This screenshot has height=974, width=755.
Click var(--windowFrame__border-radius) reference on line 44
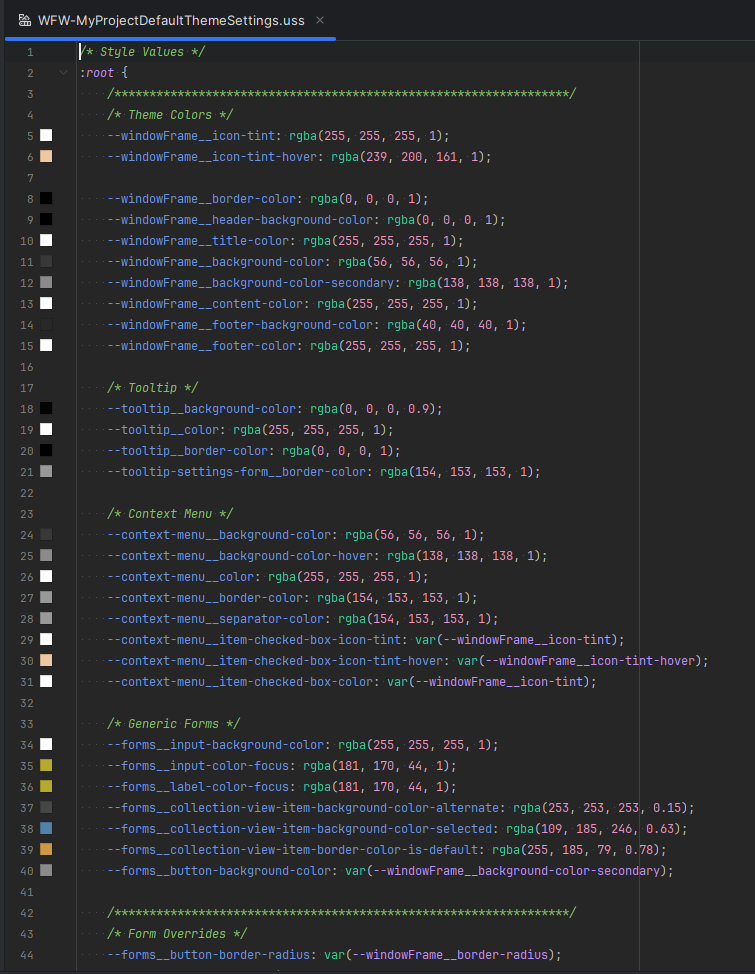point(439,955)
